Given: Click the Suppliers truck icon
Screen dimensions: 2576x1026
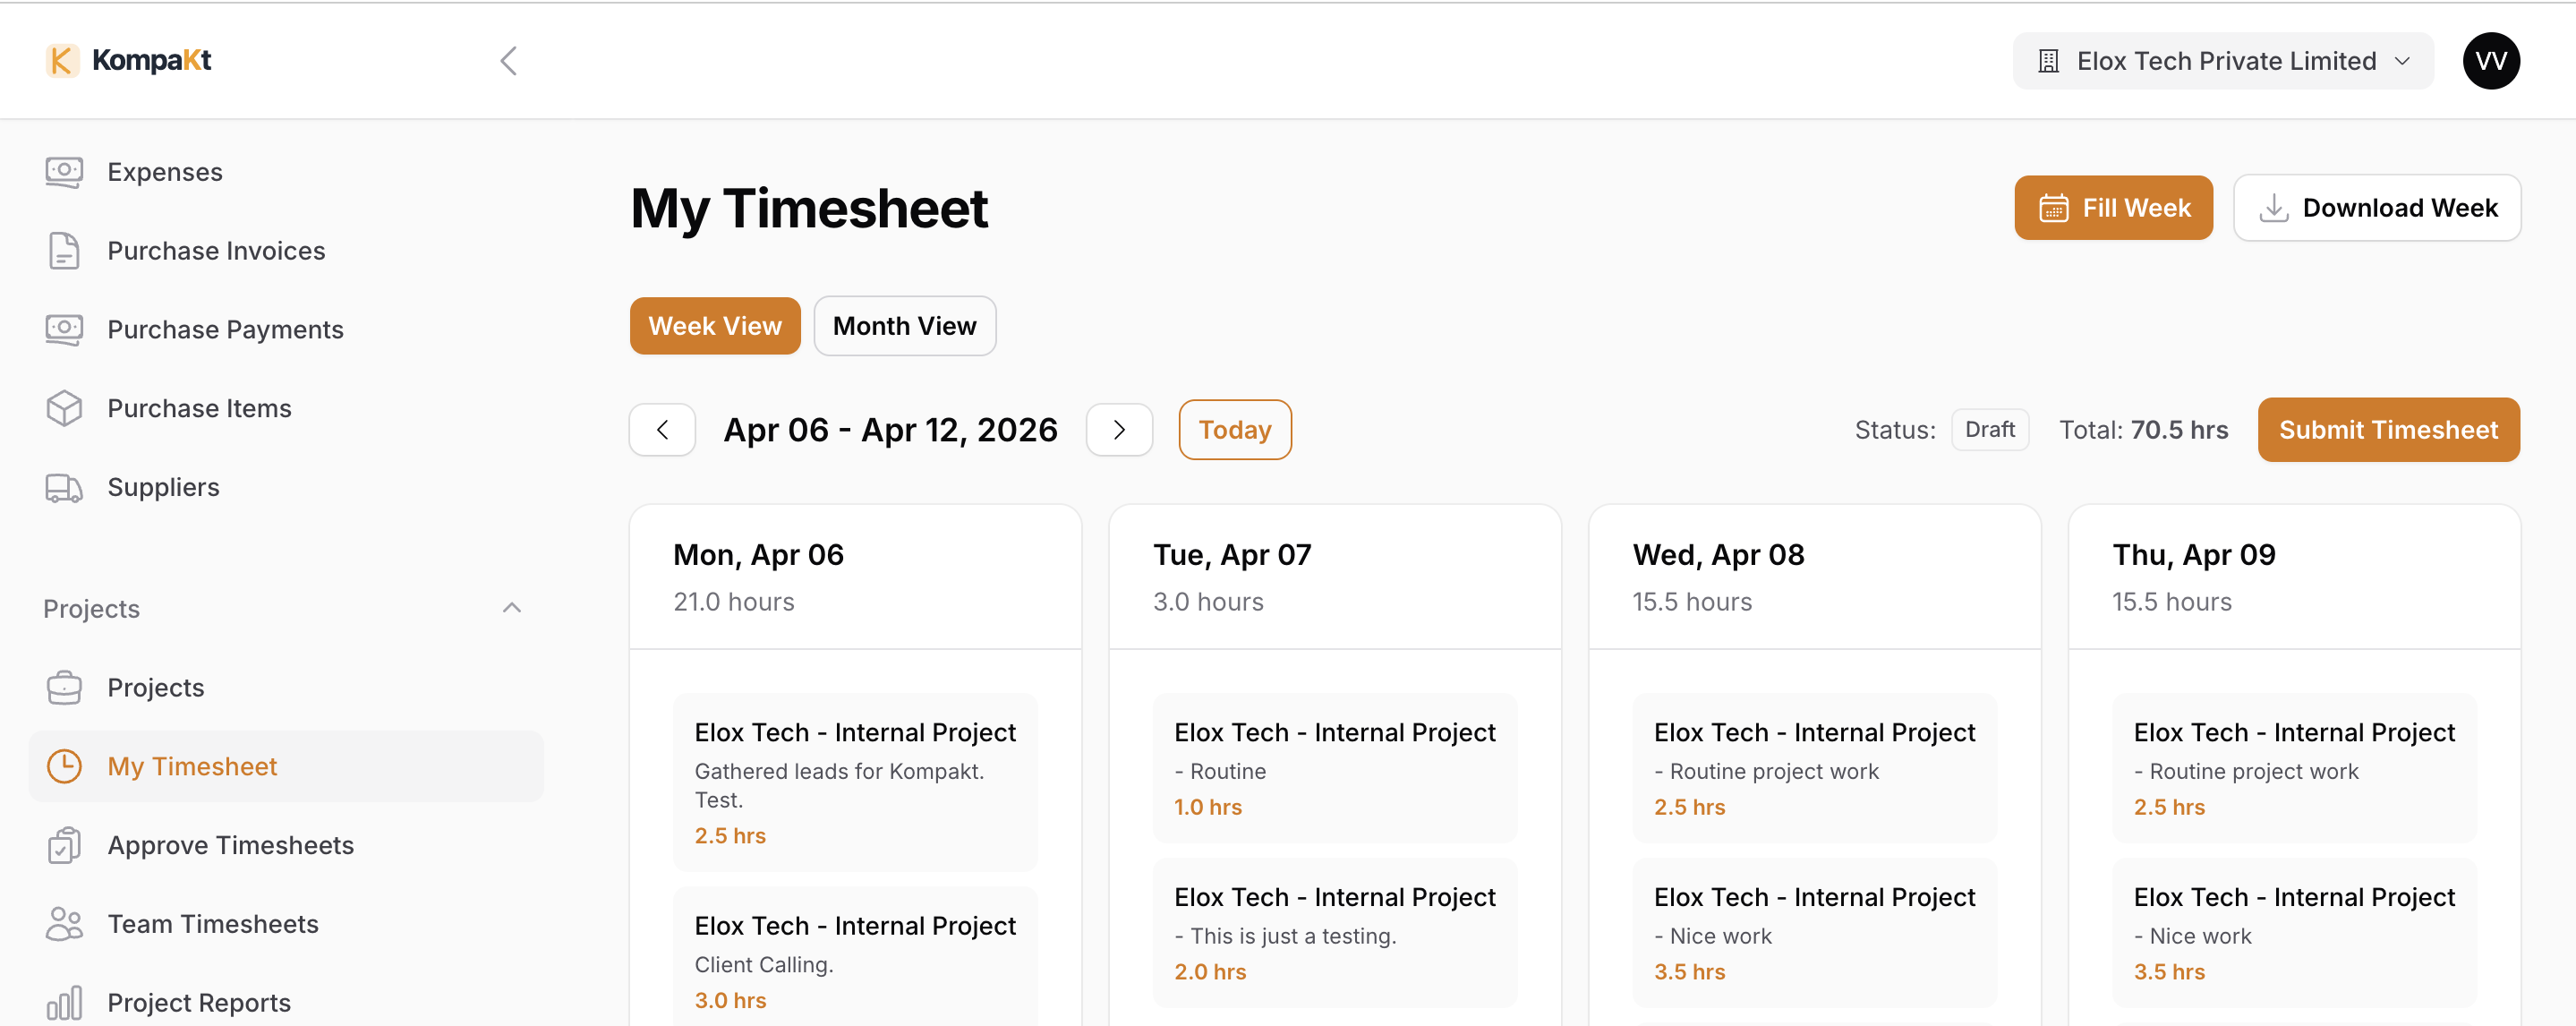Looking at the screenshot, I should [64, 487].
